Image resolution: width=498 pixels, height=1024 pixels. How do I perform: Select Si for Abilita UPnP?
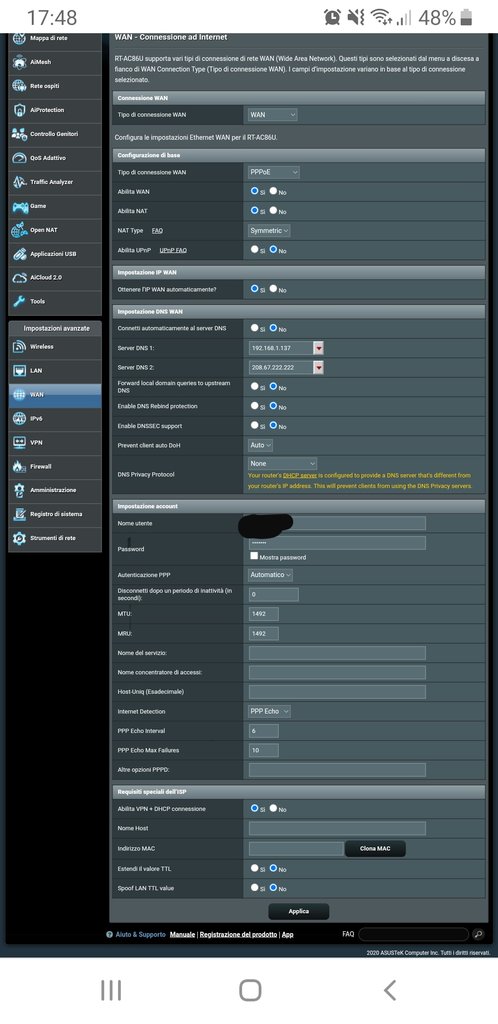coord(255,249)
